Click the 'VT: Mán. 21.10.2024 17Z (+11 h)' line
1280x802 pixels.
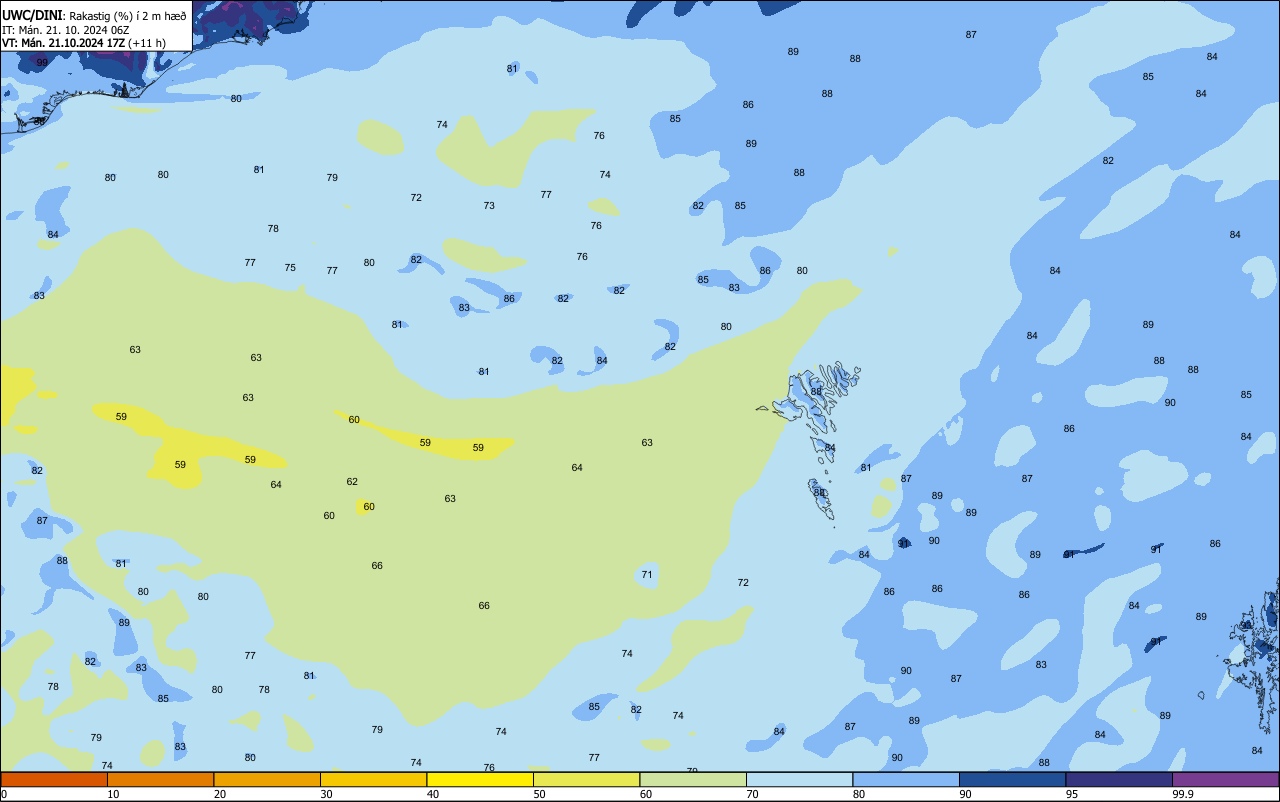tap(83, 43)
